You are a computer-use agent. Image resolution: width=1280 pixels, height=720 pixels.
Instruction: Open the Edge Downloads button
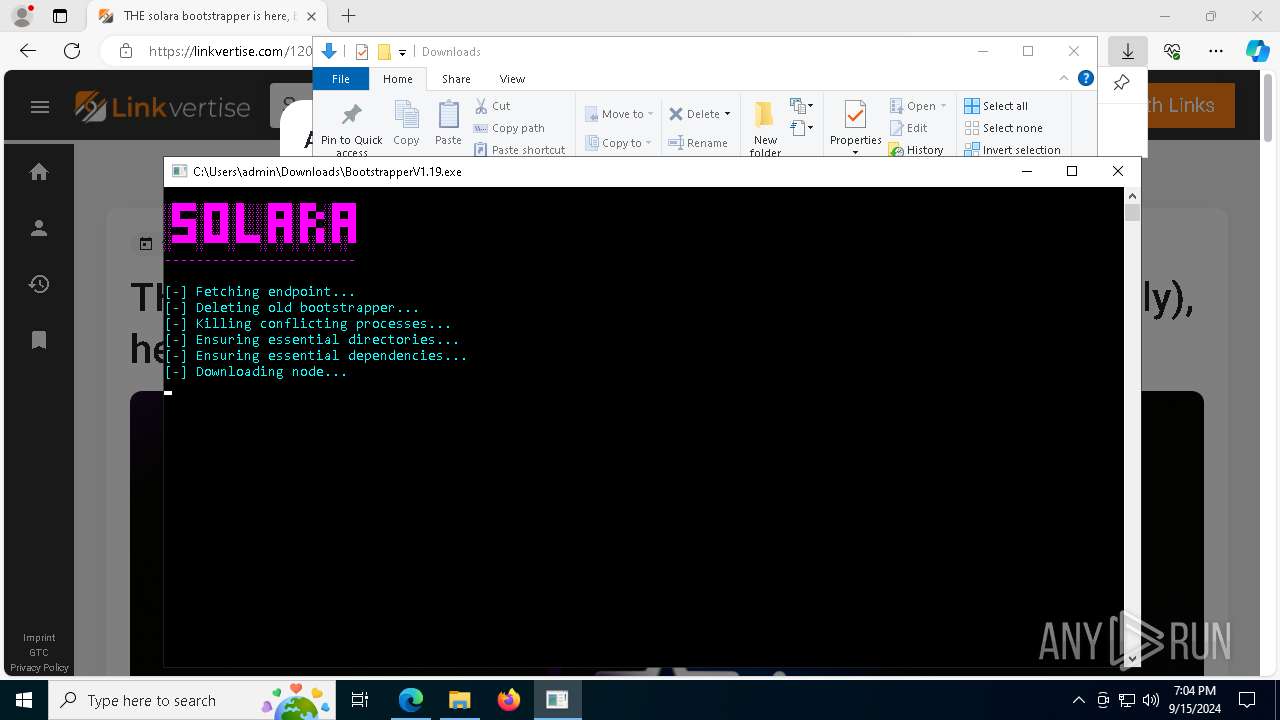coord(1128,51)
